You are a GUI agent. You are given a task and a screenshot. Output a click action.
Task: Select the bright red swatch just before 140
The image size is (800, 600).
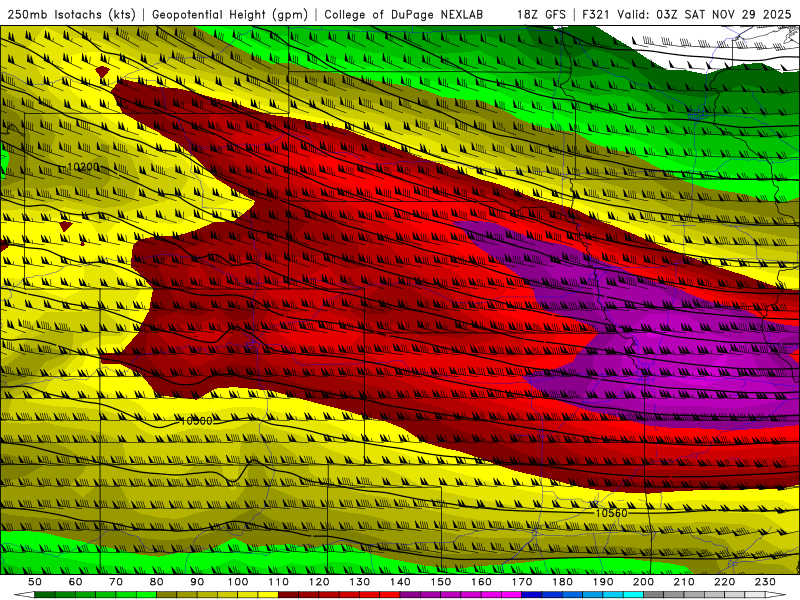coord(390,595)
